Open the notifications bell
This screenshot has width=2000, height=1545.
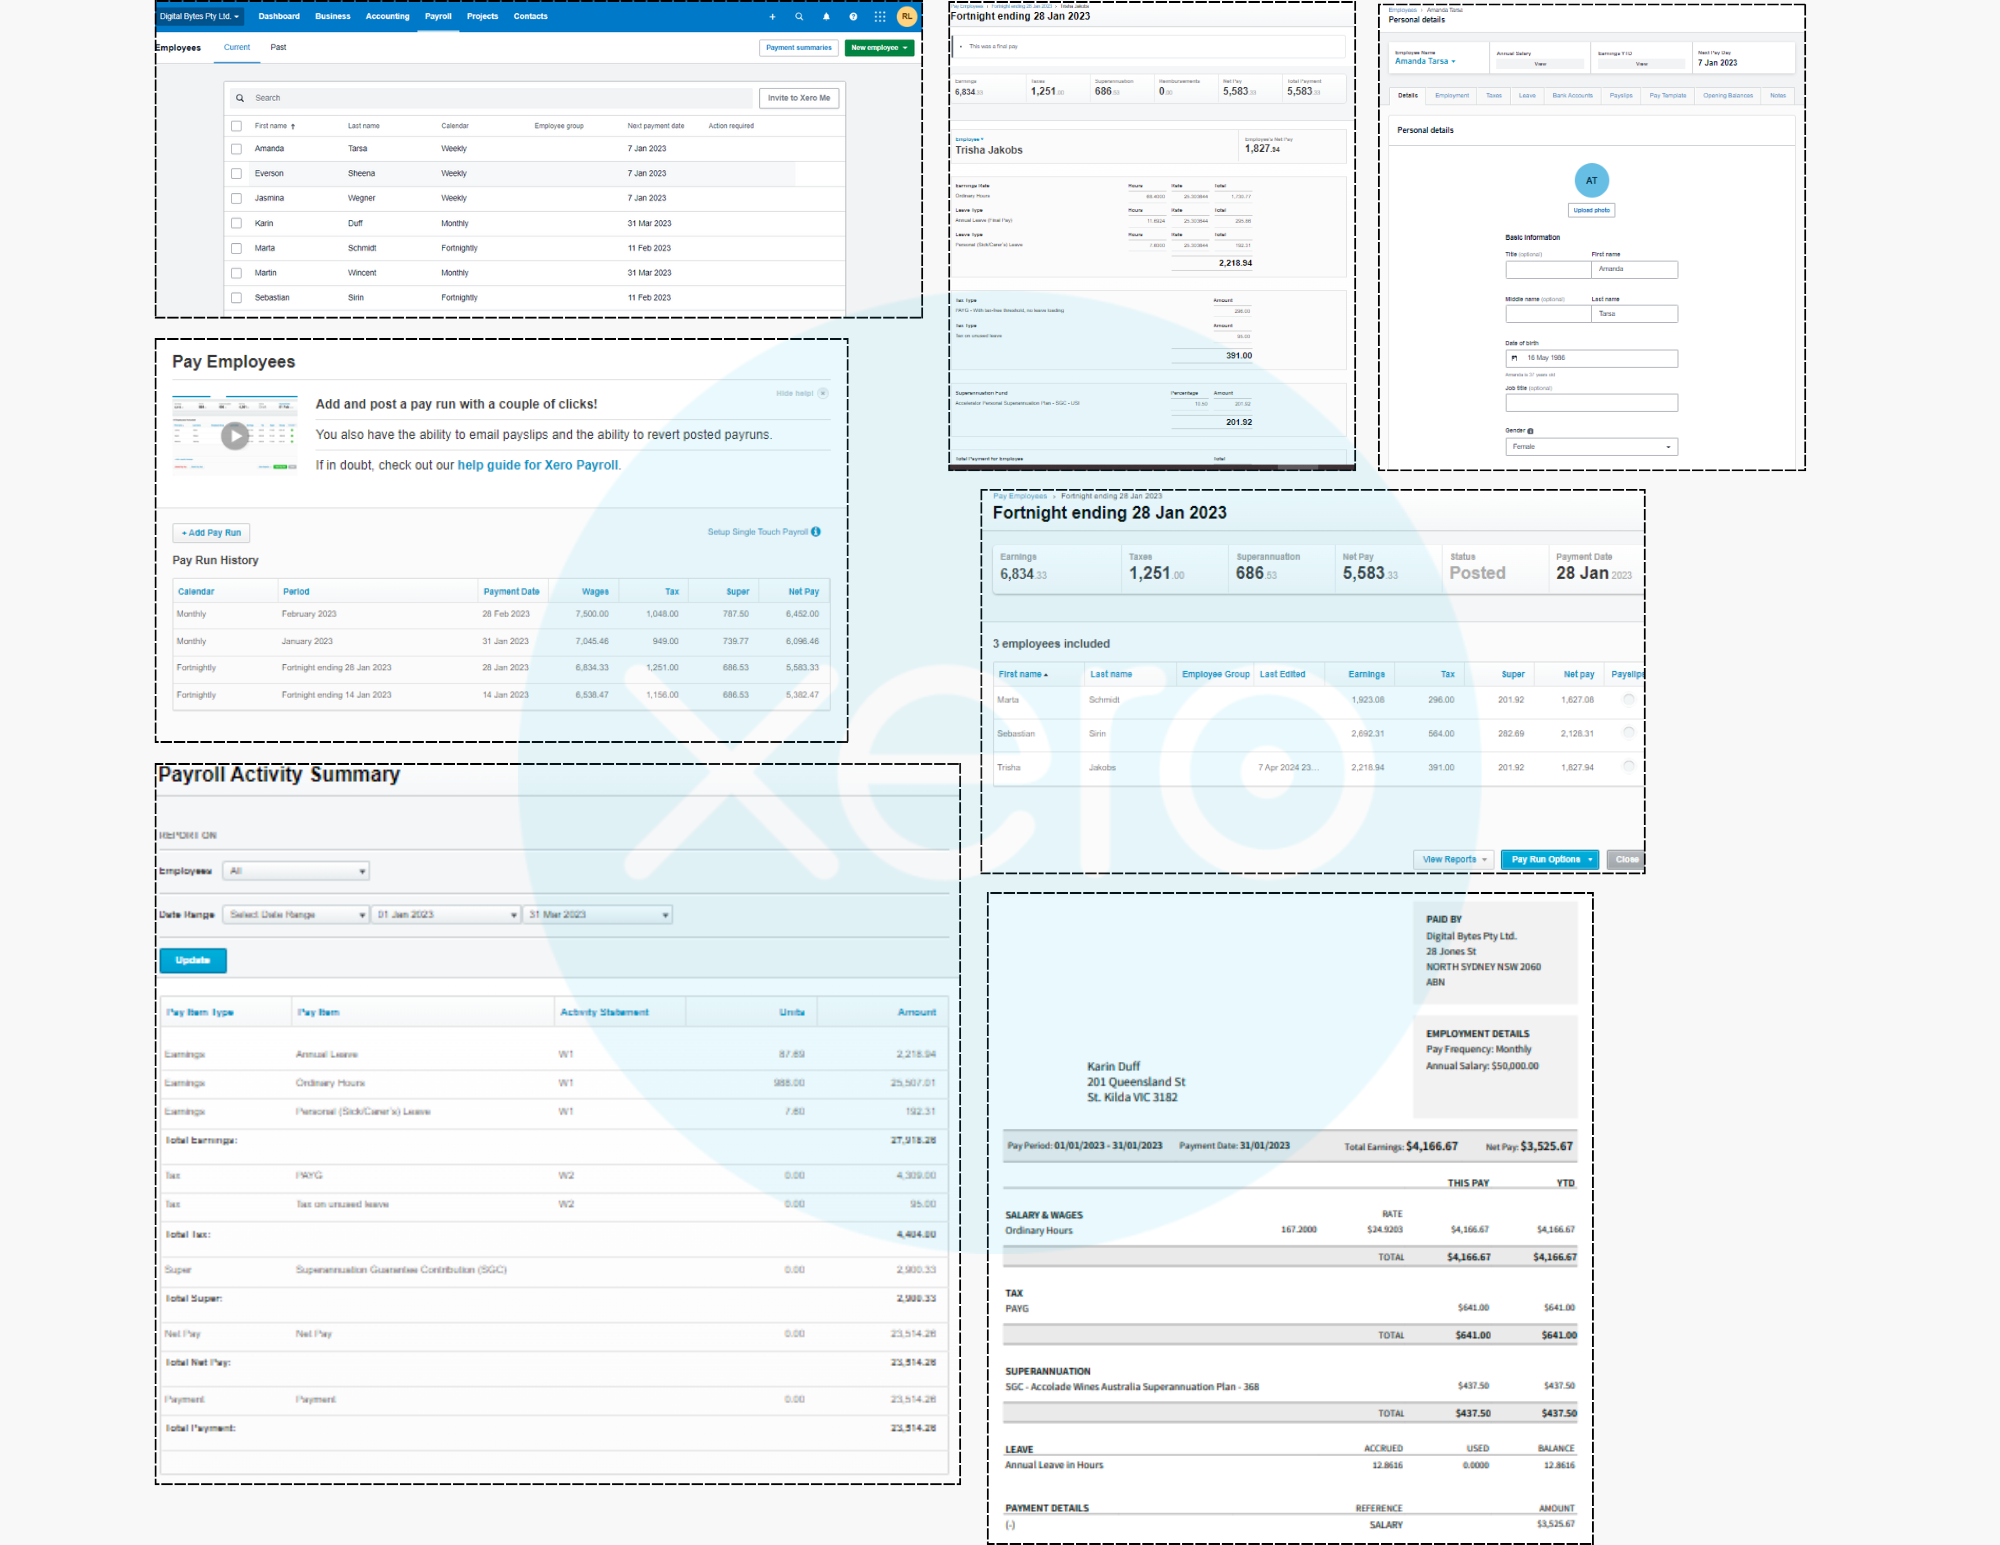[x=826, y=17]
